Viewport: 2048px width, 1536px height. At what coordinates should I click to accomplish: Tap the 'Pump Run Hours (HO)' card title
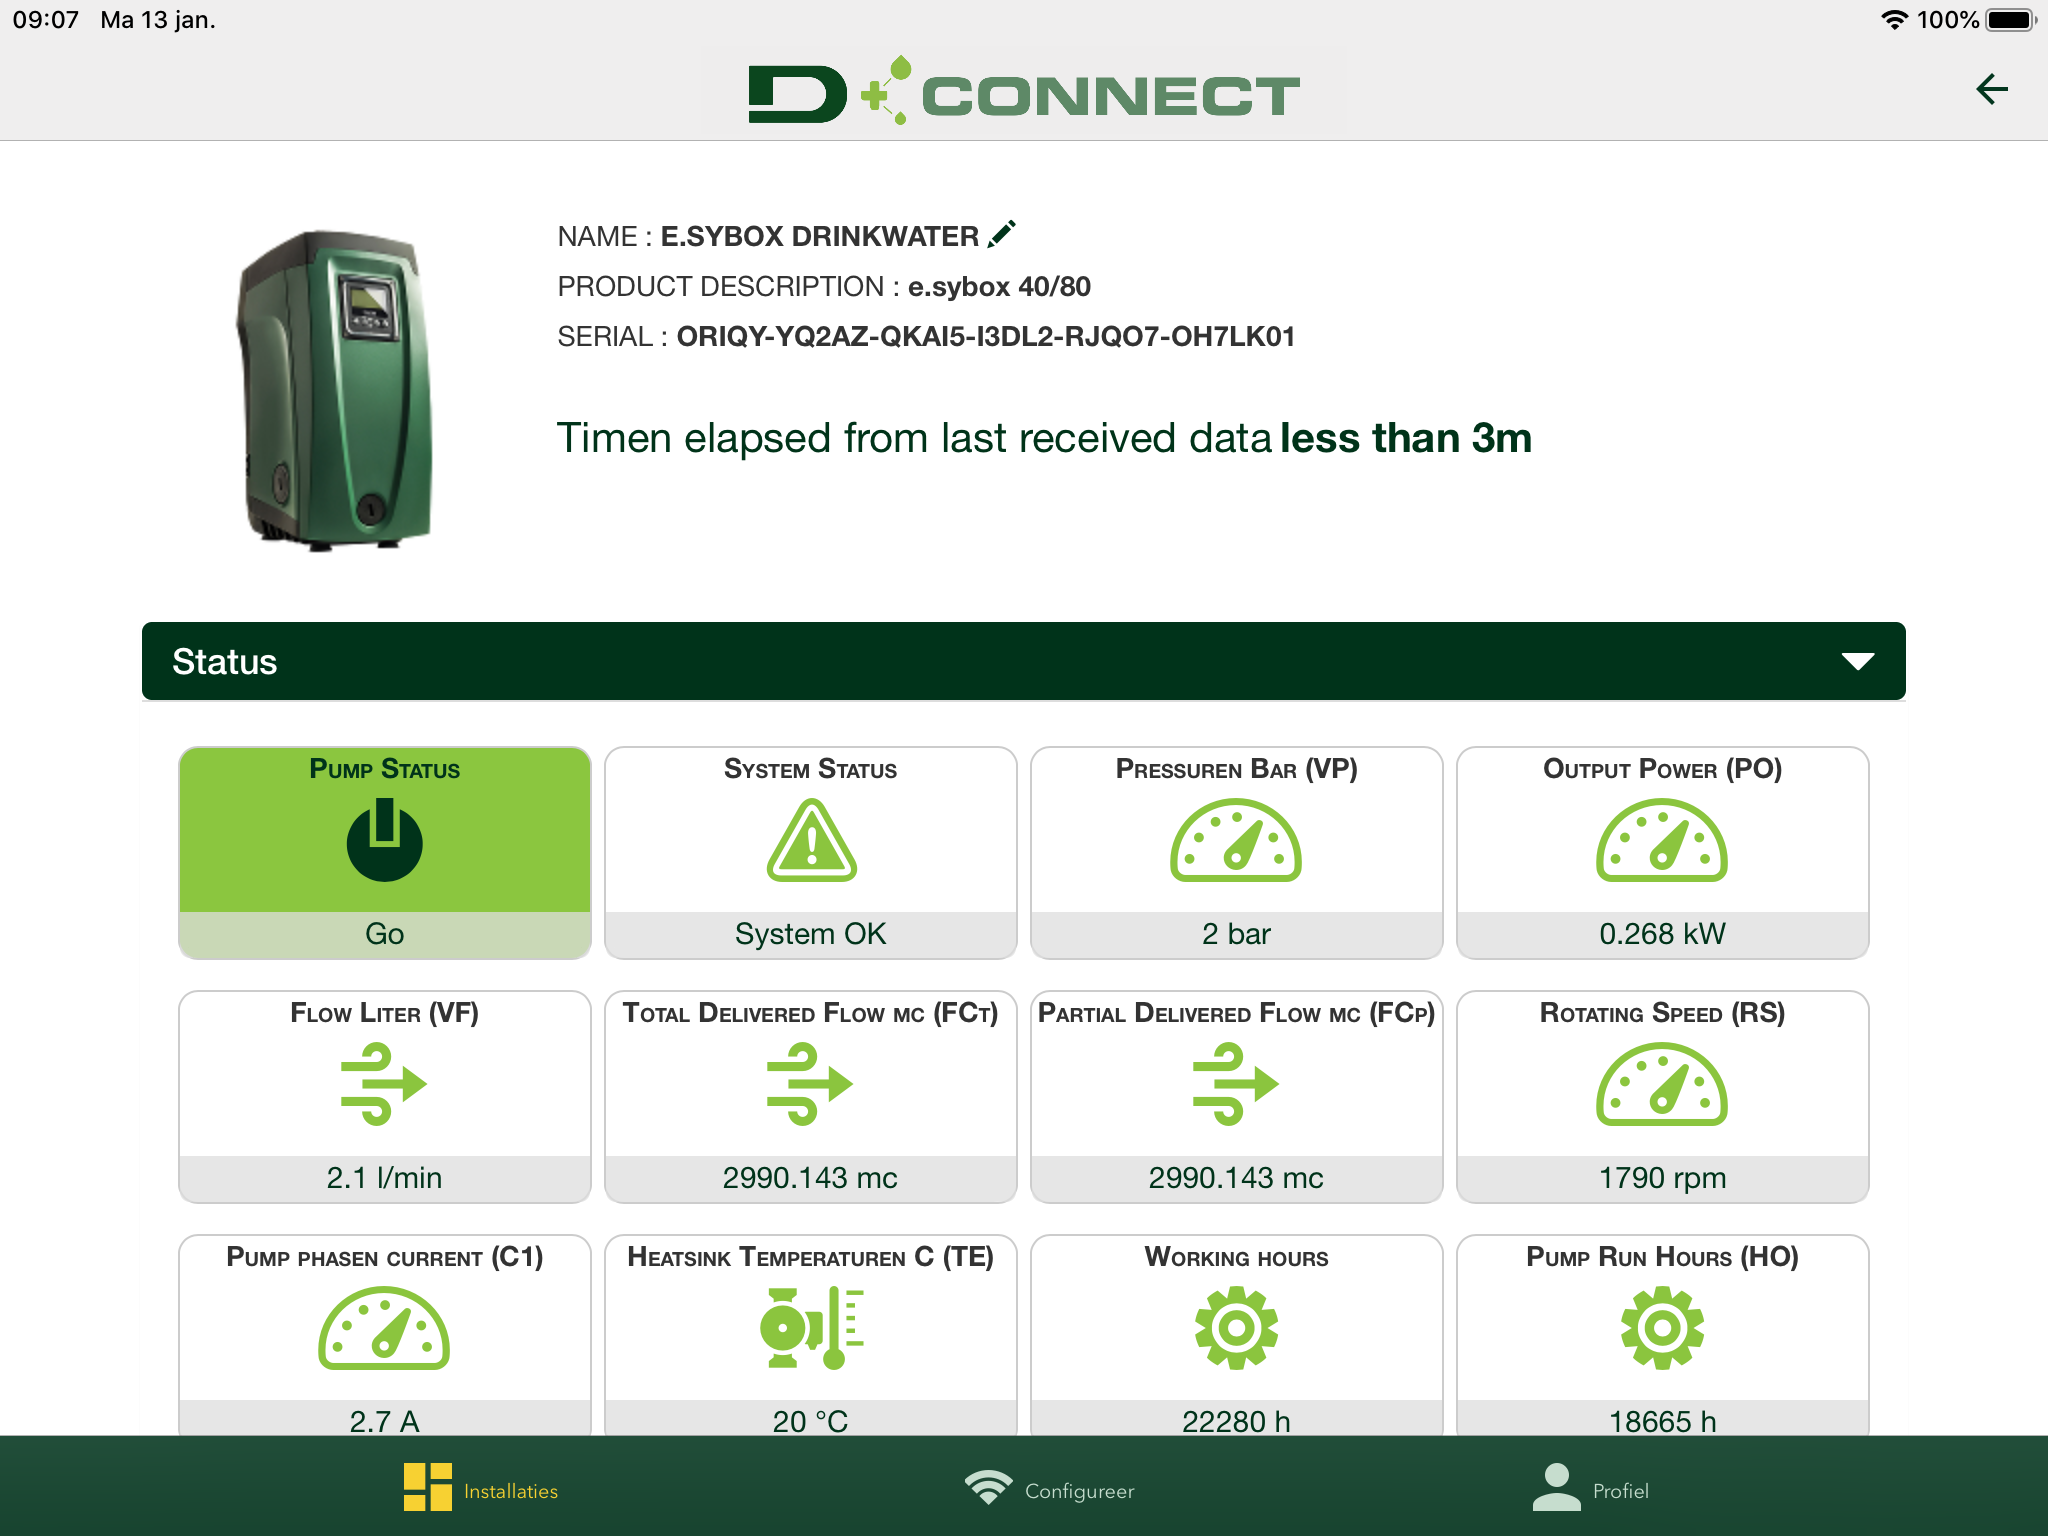(x=1662, y=1257)
